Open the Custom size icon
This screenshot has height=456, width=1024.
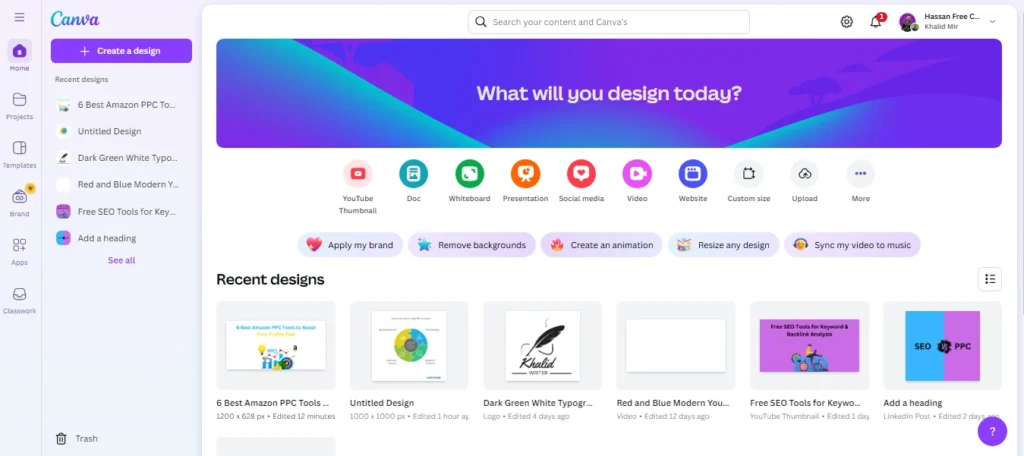point(748,174)
